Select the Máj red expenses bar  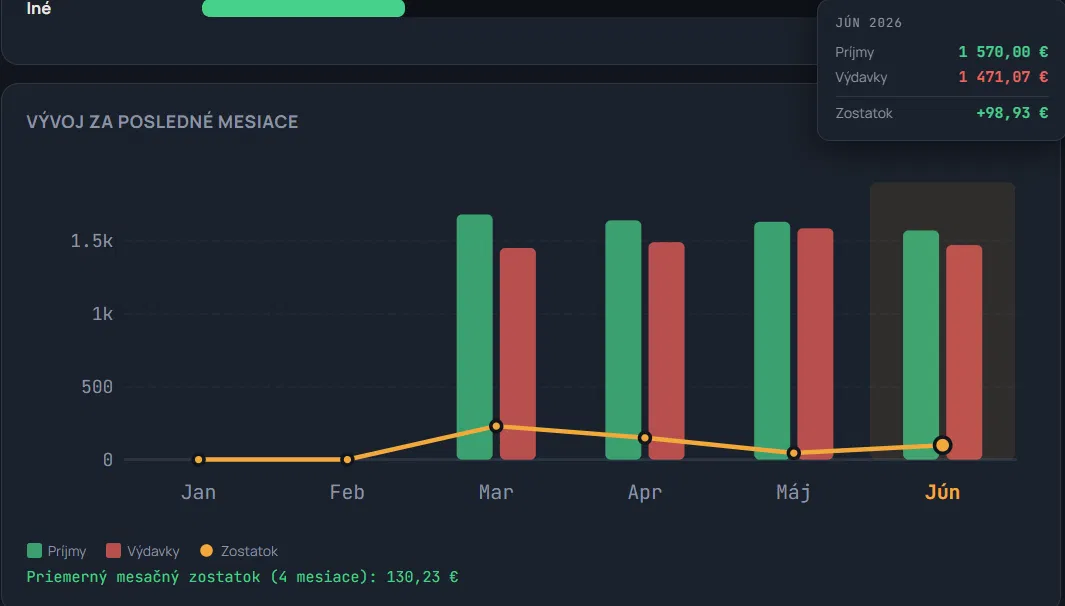815,344
